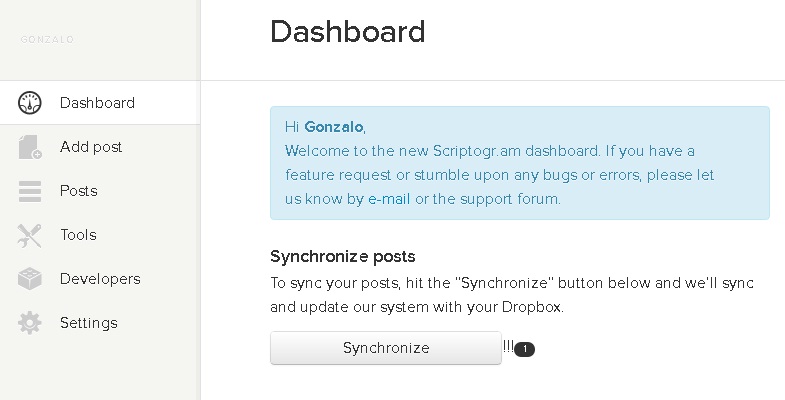Click the GONZALO logo in the sidebar header
Viewport: 785px width, 400px height.
tap(47, 40)
